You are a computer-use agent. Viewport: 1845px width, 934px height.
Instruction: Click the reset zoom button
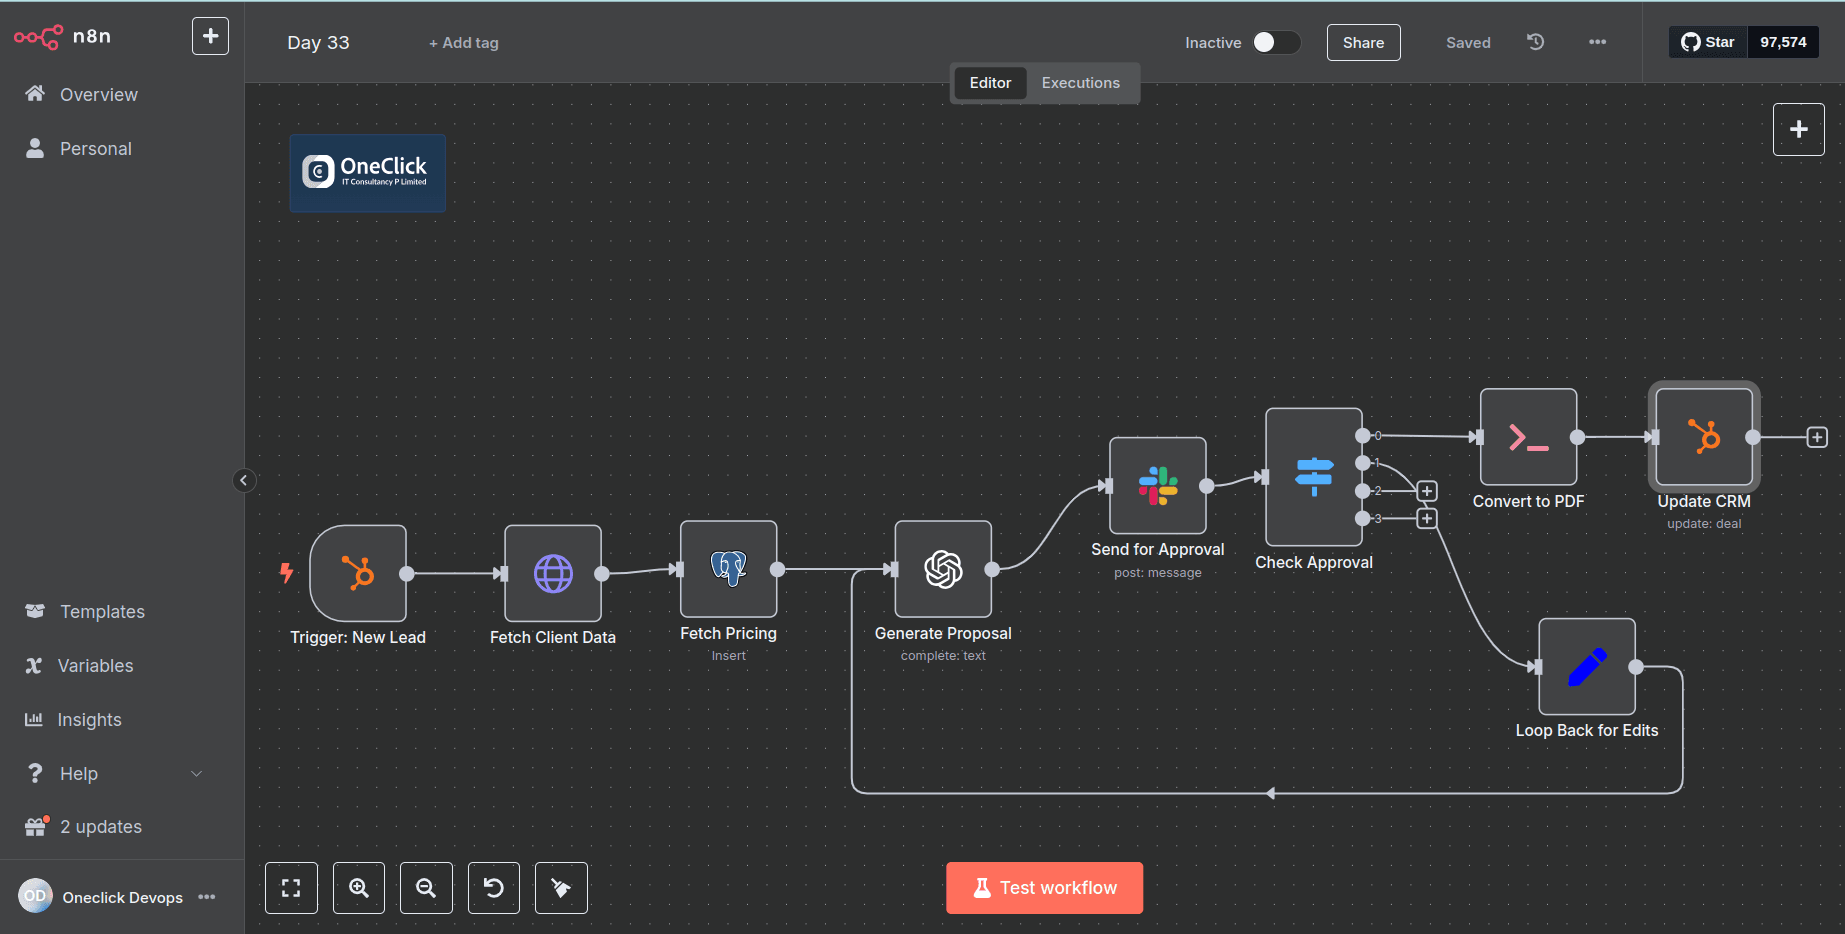click(x=494, y=888)
